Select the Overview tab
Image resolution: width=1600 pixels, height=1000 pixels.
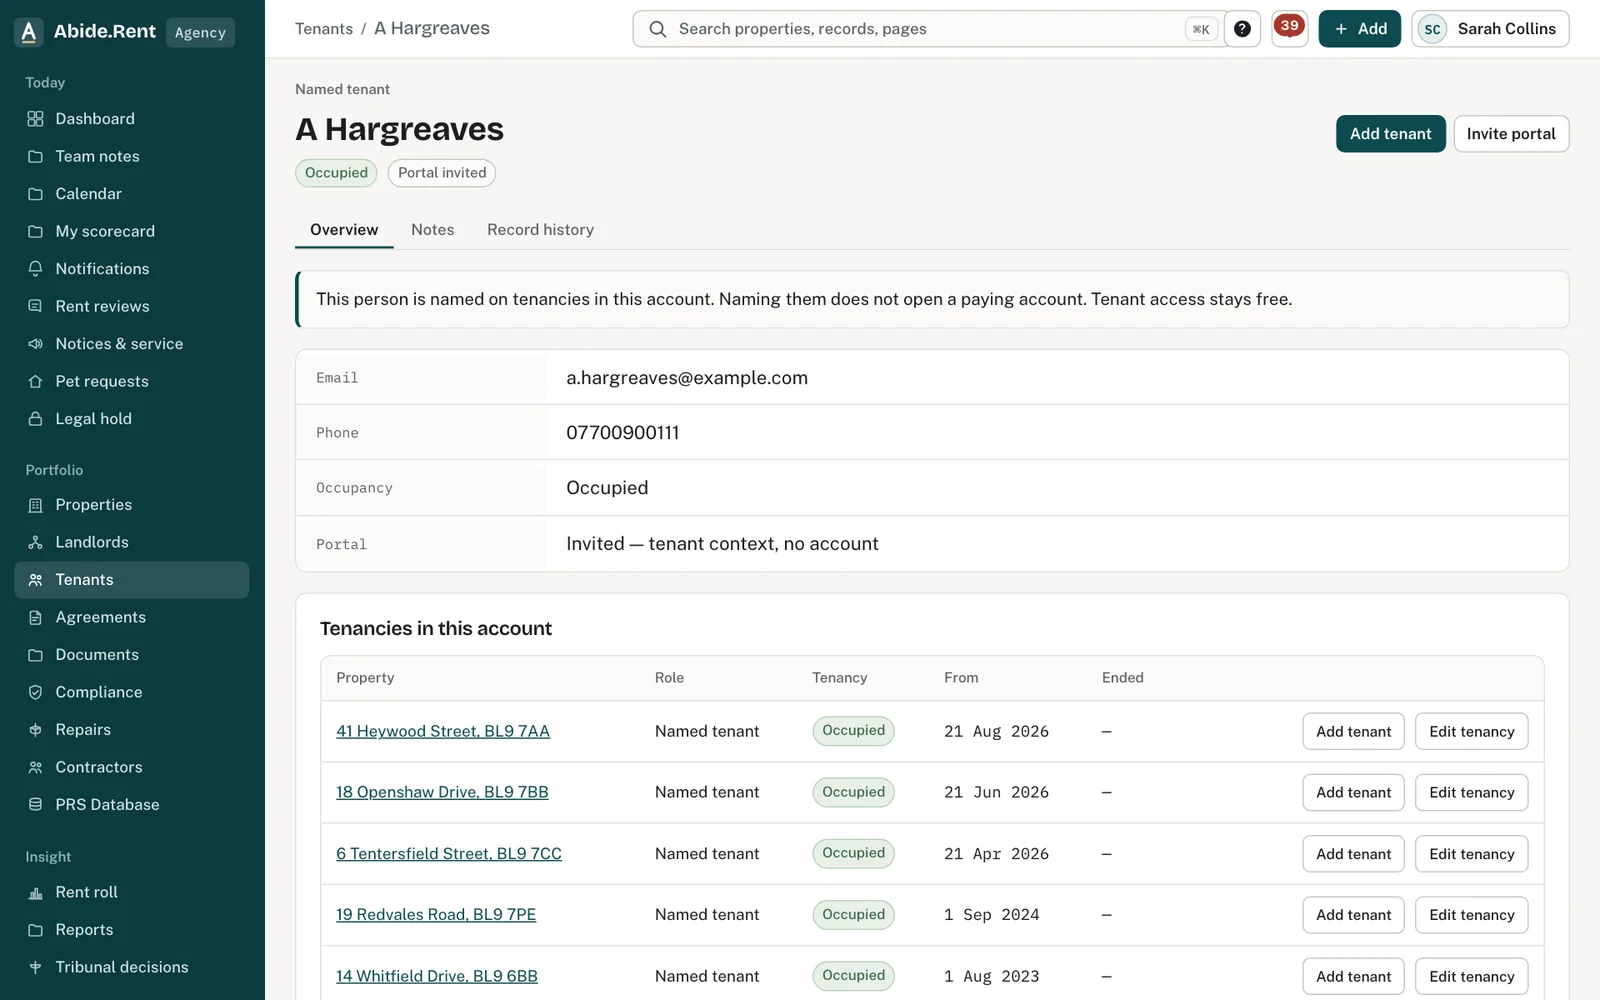[344, 230]
